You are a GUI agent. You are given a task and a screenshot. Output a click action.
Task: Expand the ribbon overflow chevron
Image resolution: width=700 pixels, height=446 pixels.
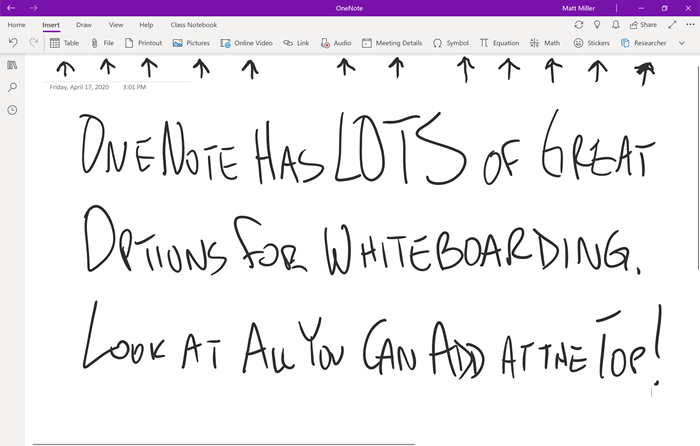682,43
